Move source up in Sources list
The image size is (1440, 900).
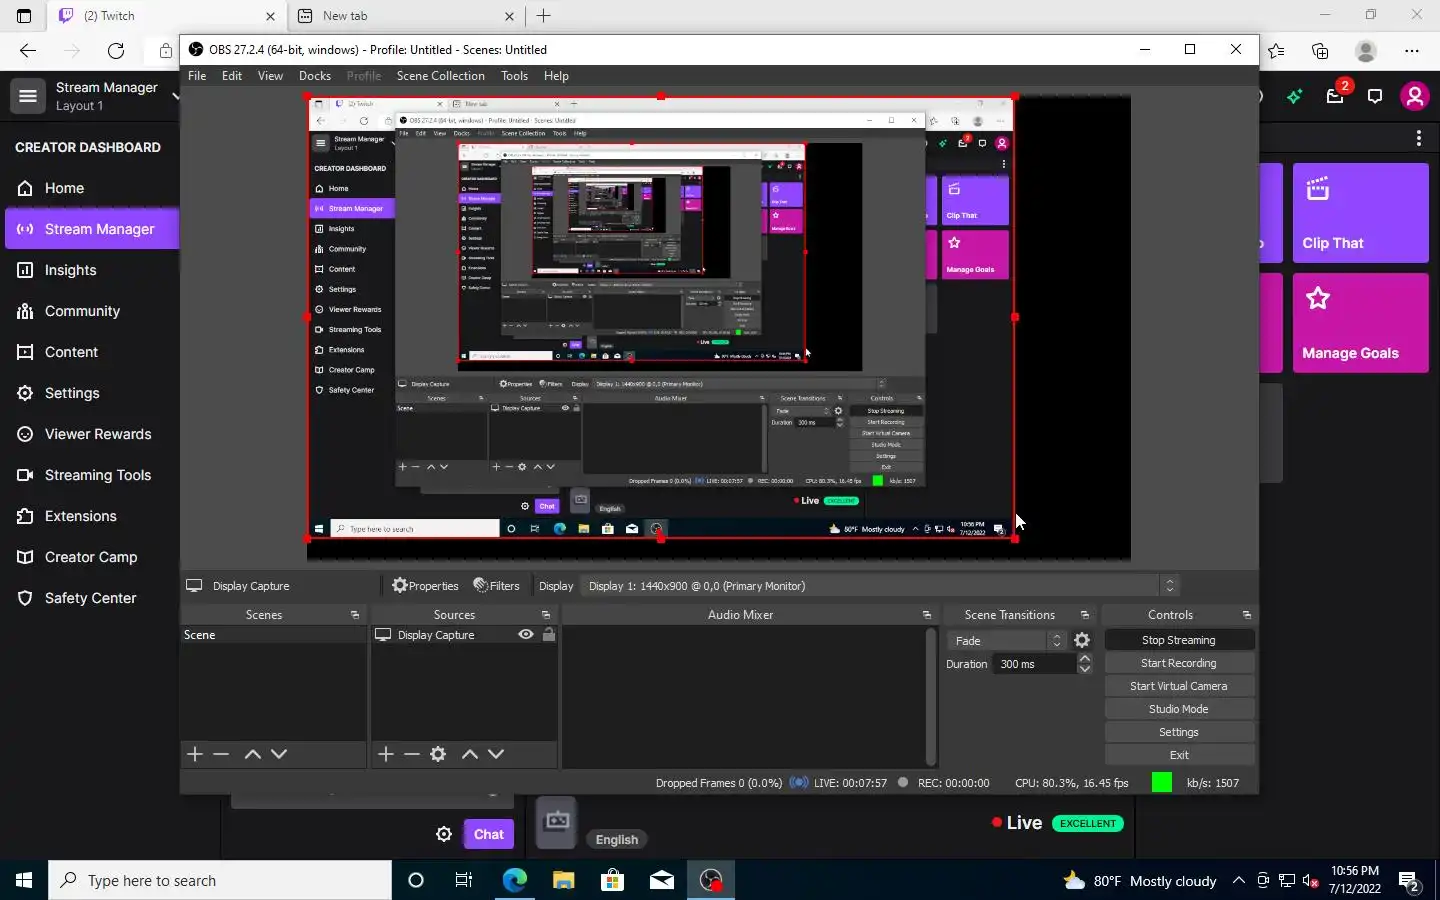click(x=470, y=754)
